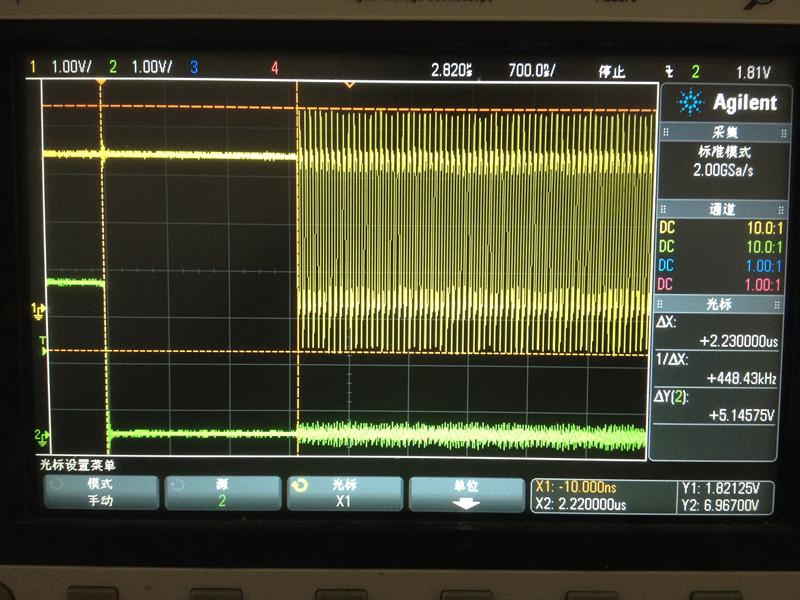The image size is (800, 600).
Task: Click the grip dots left of 采集 header
Action: (665, 133)
